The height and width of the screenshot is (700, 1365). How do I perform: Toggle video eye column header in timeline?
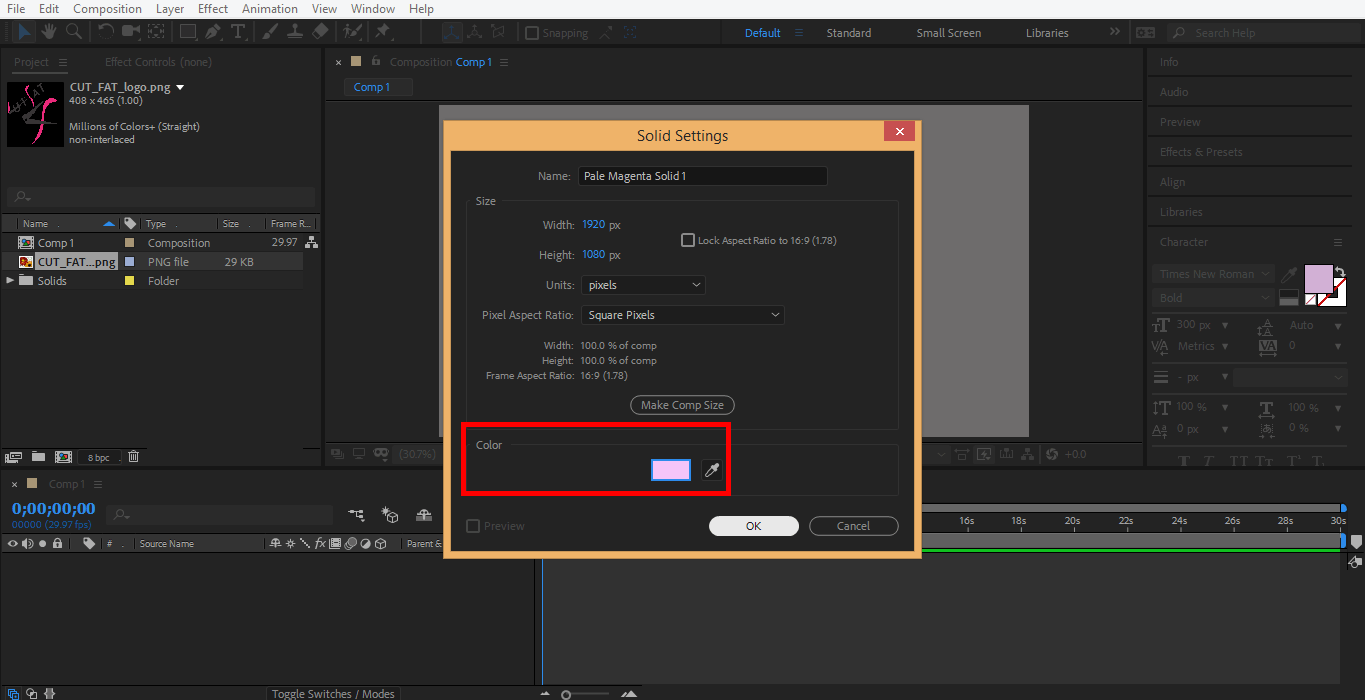(13, 544)
